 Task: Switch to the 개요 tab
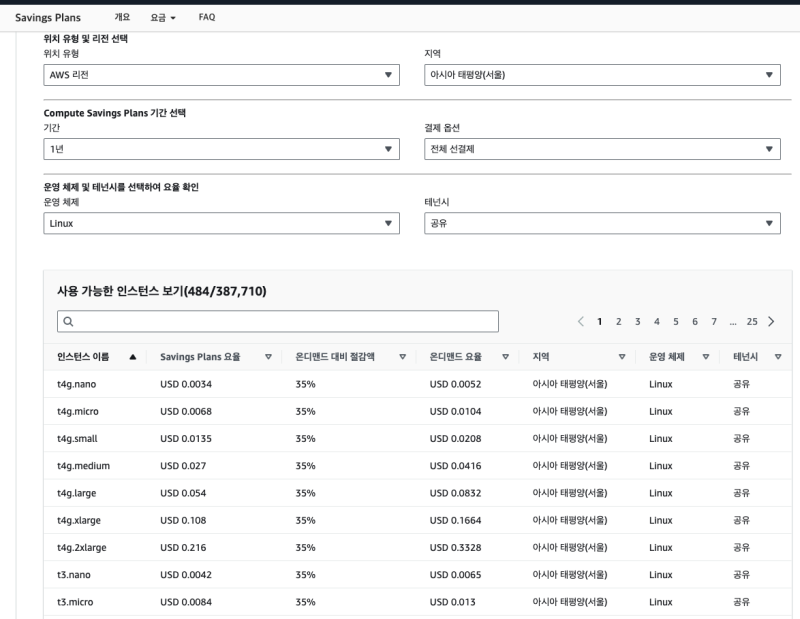(x=122, y=18)
